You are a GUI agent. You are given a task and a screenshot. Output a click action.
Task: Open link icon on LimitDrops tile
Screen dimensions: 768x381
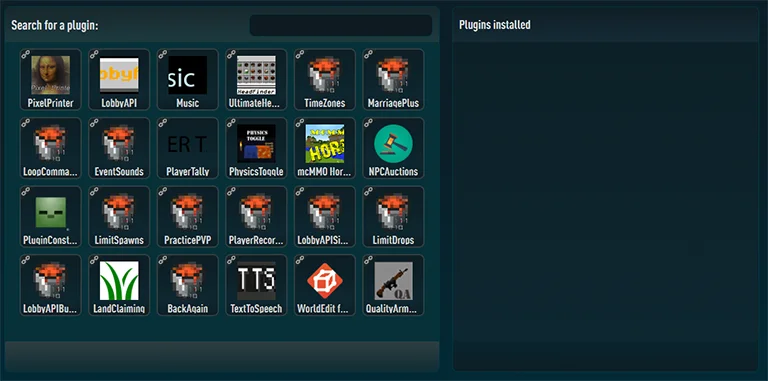pyautogui.click(x=368, y=191)
